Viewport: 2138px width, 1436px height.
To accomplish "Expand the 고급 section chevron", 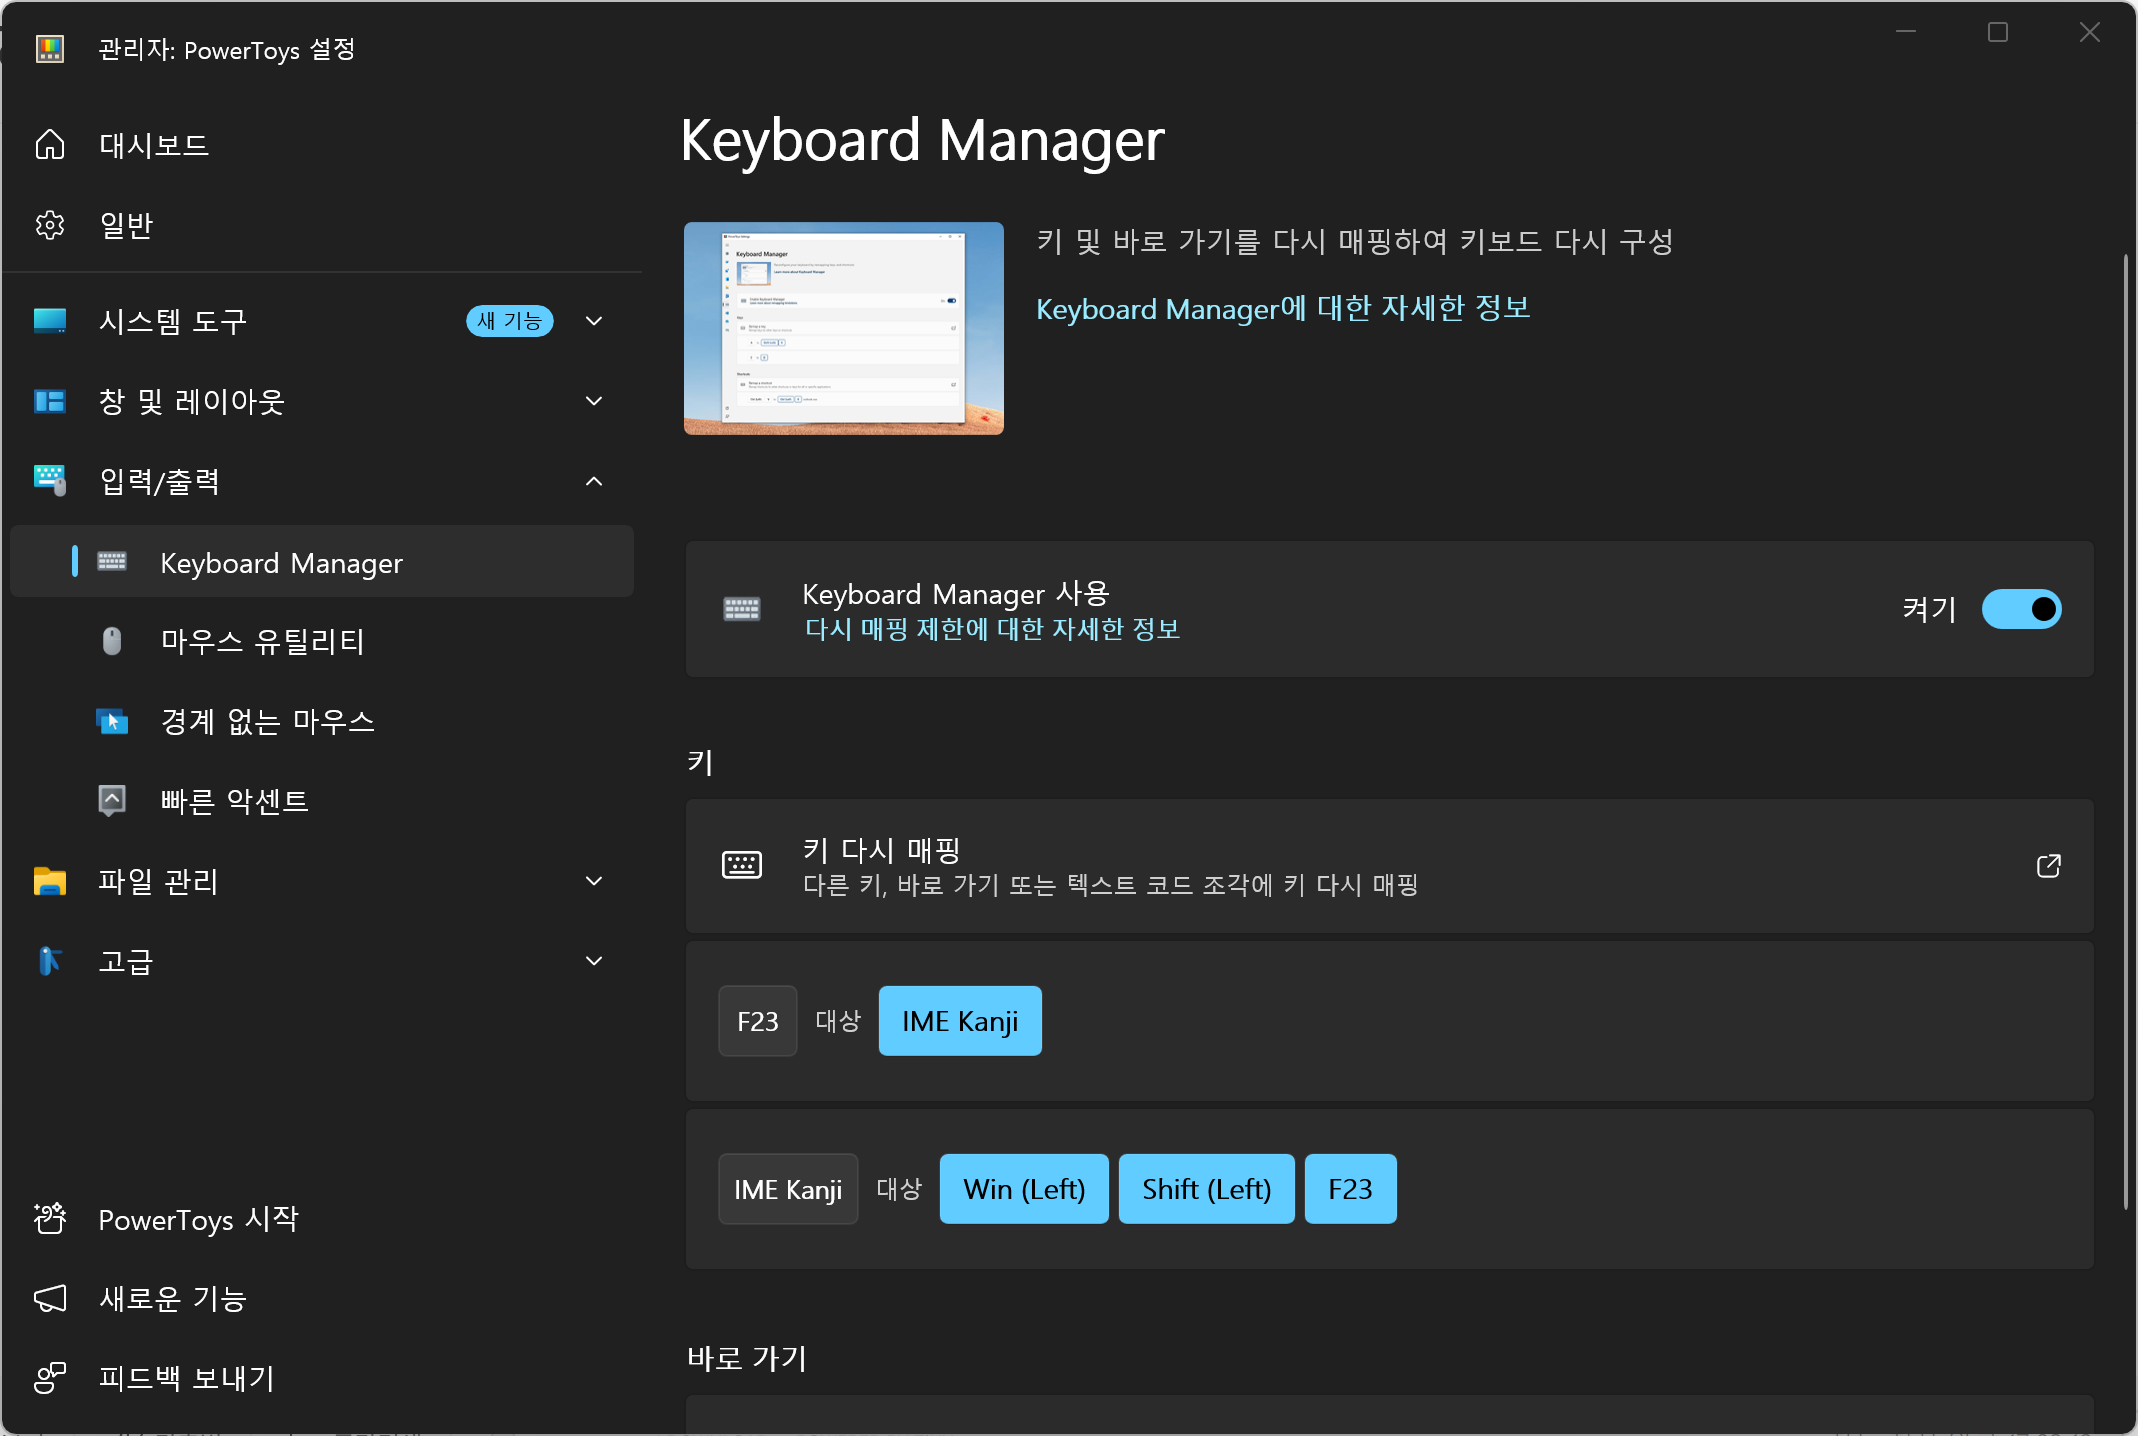I will pyautogui.click(x=594, y=961).
